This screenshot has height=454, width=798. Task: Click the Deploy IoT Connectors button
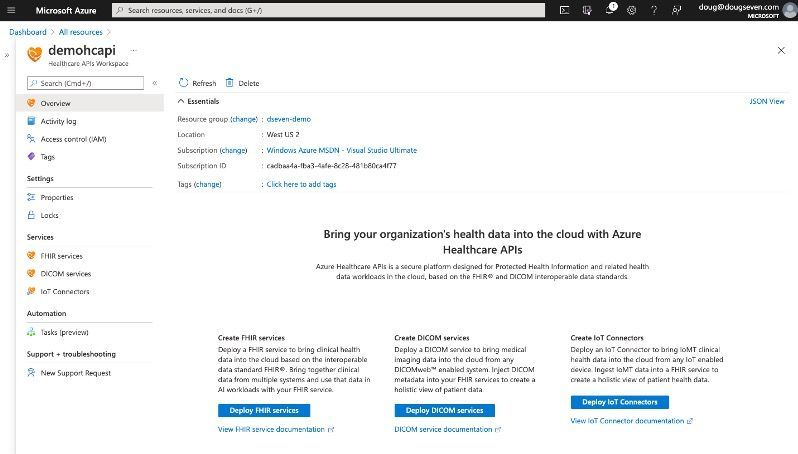point(619,402)
